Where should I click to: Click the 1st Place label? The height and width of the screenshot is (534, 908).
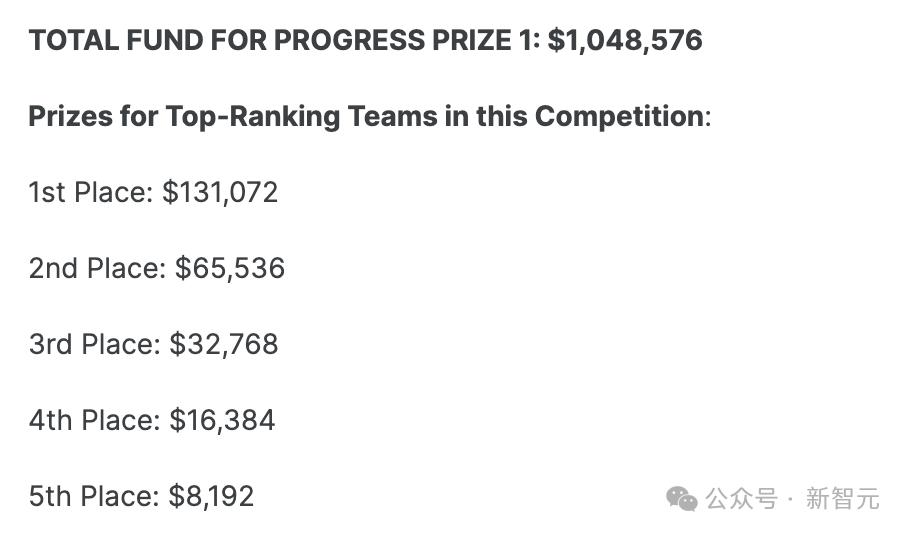[x=90, y=192]
